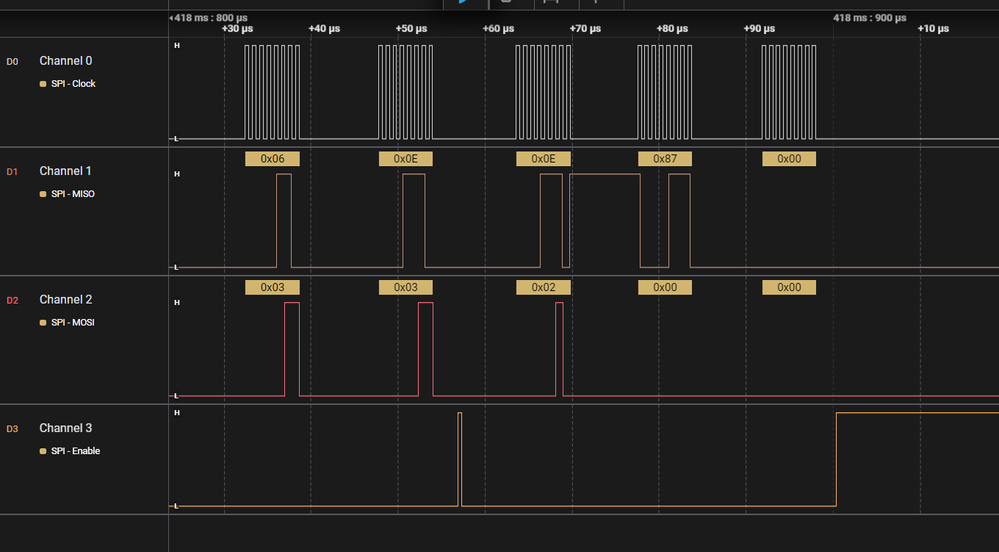Click the Channel 1 name label
Viewport: 999px width, 552px height.
click(x=65, y=171)
